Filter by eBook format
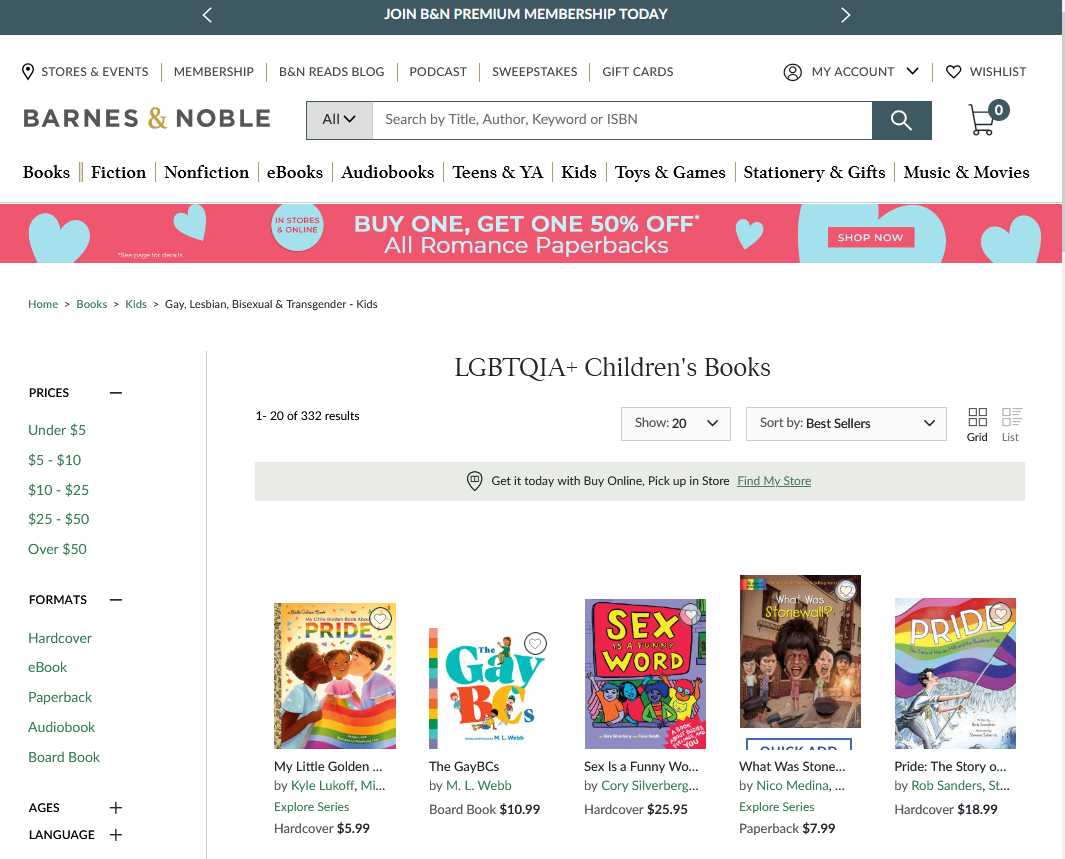Image resolution: width=1065 pixels, height=859 pixels. point(48,667)
